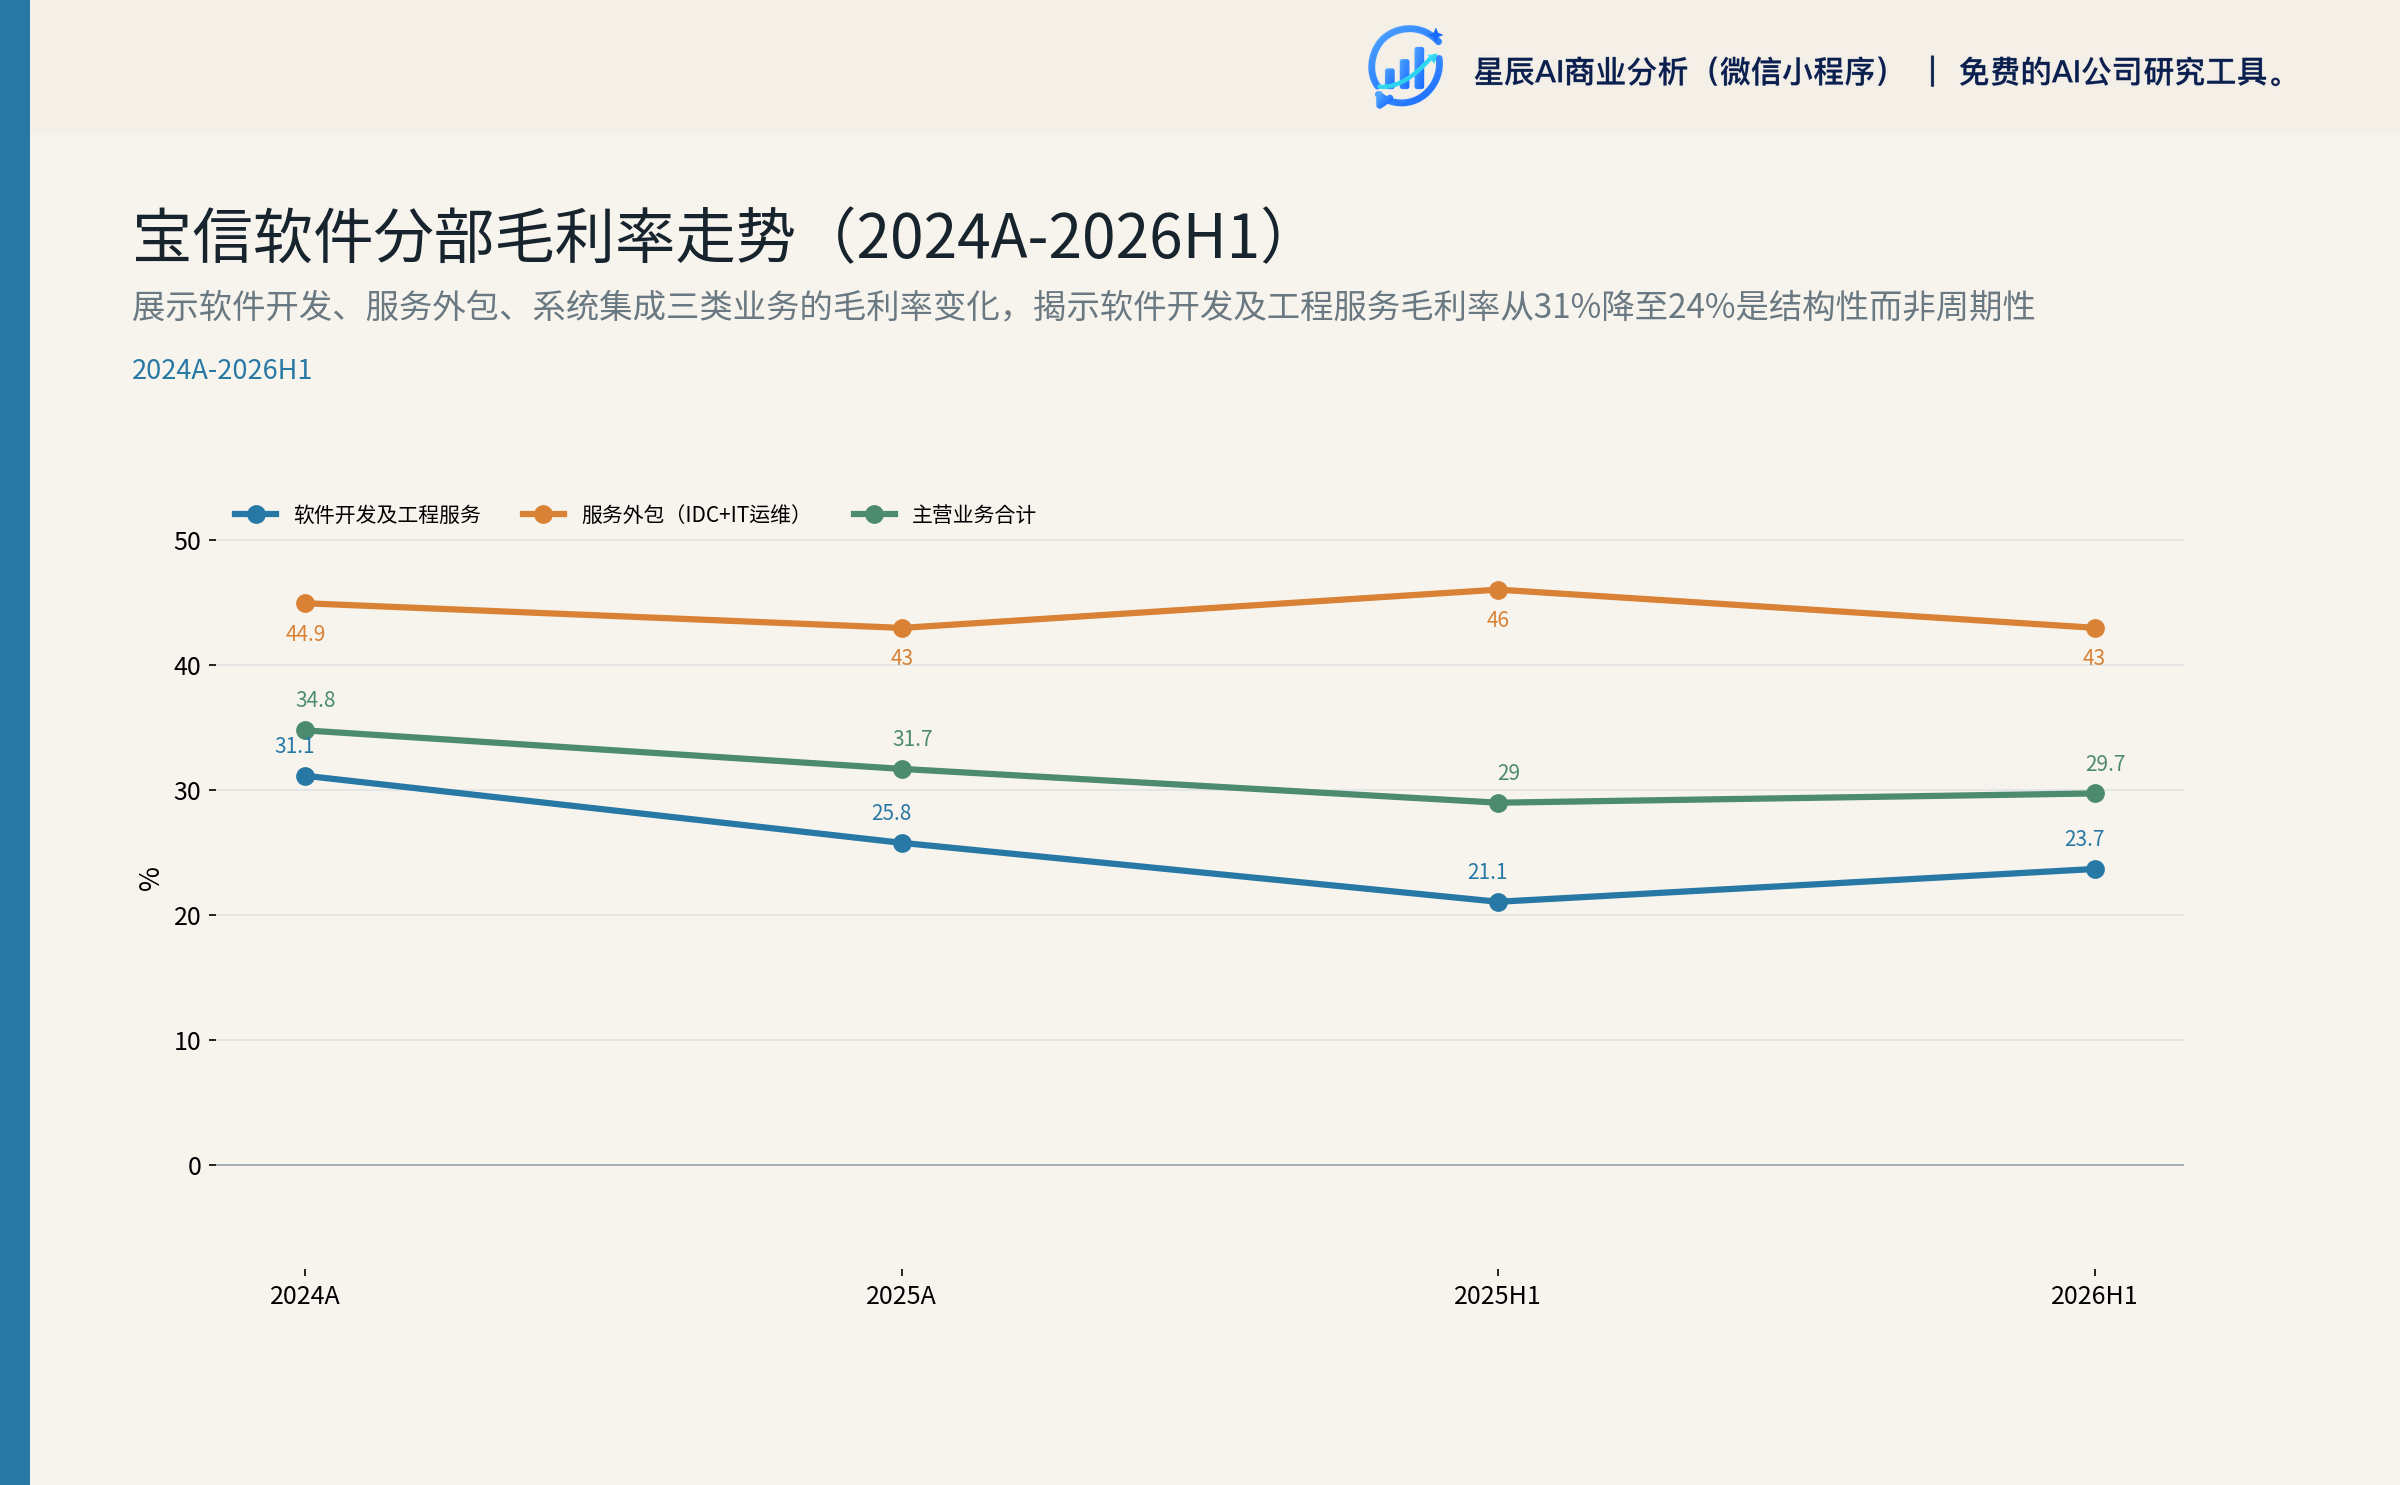The width and height of the screenshot is (2400, 1485).
Task: Toggle the 服务外包(IDC+IT运维) legend entry
Action: [x=662, y=514]
